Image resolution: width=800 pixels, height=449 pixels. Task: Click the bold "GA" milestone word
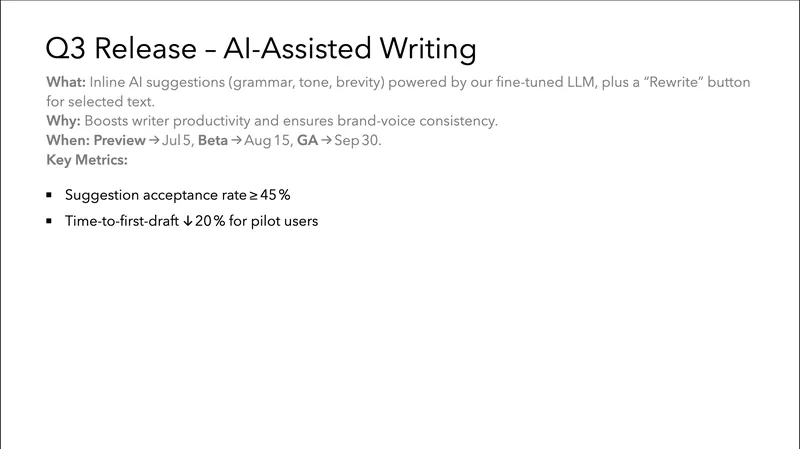309,141
